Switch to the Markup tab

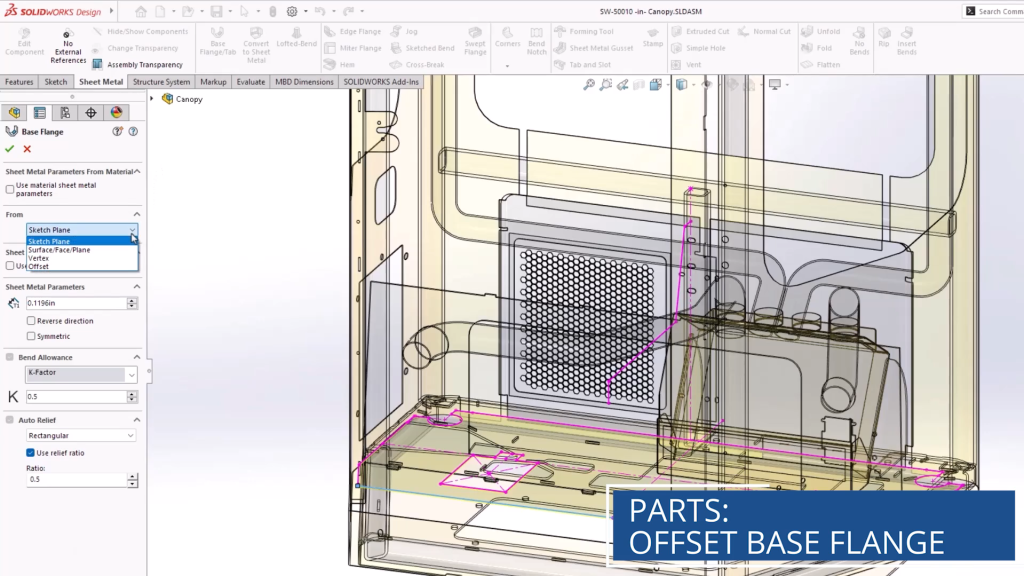(213, 82)
